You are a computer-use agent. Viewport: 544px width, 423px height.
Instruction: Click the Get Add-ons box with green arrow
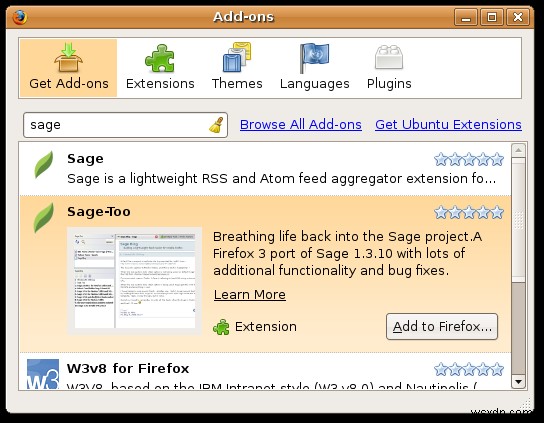(68, 58)
